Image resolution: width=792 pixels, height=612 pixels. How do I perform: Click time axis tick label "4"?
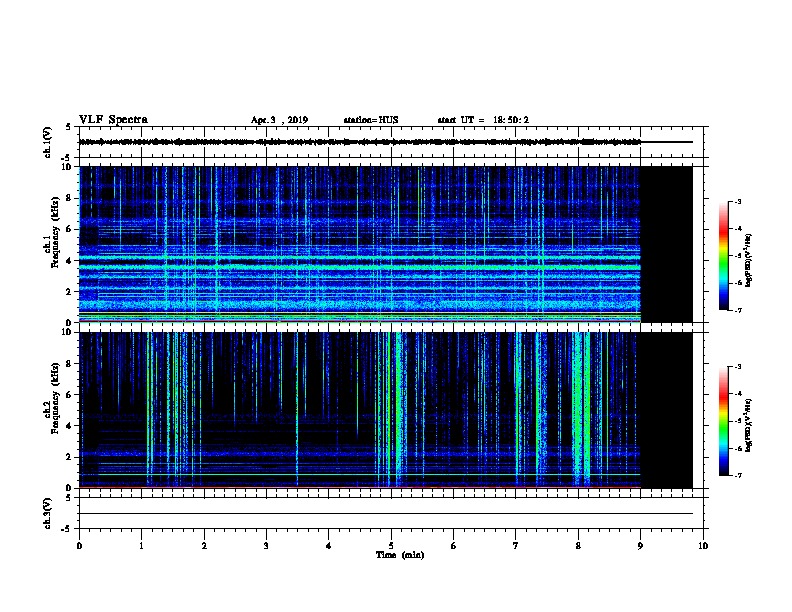point(329,546)
